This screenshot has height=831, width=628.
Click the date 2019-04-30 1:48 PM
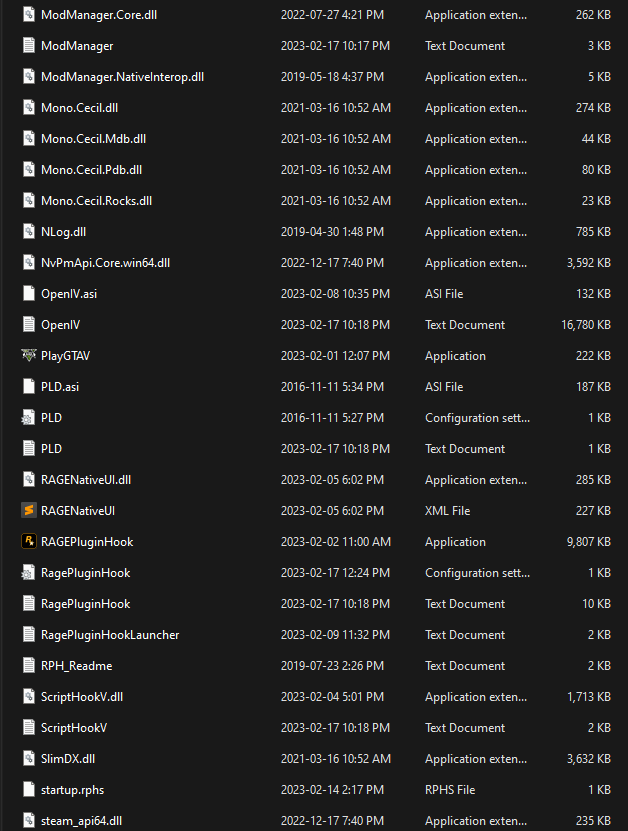[x=332, y=232]
